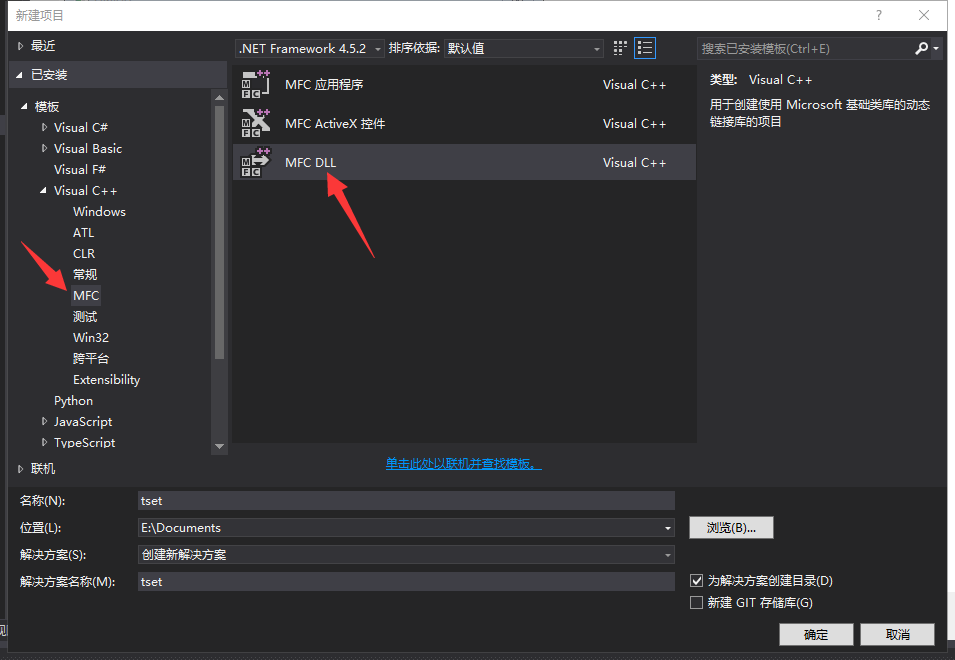Select 常规 template category
Viewport: 955px width, 660px height.
coord(85,275)
